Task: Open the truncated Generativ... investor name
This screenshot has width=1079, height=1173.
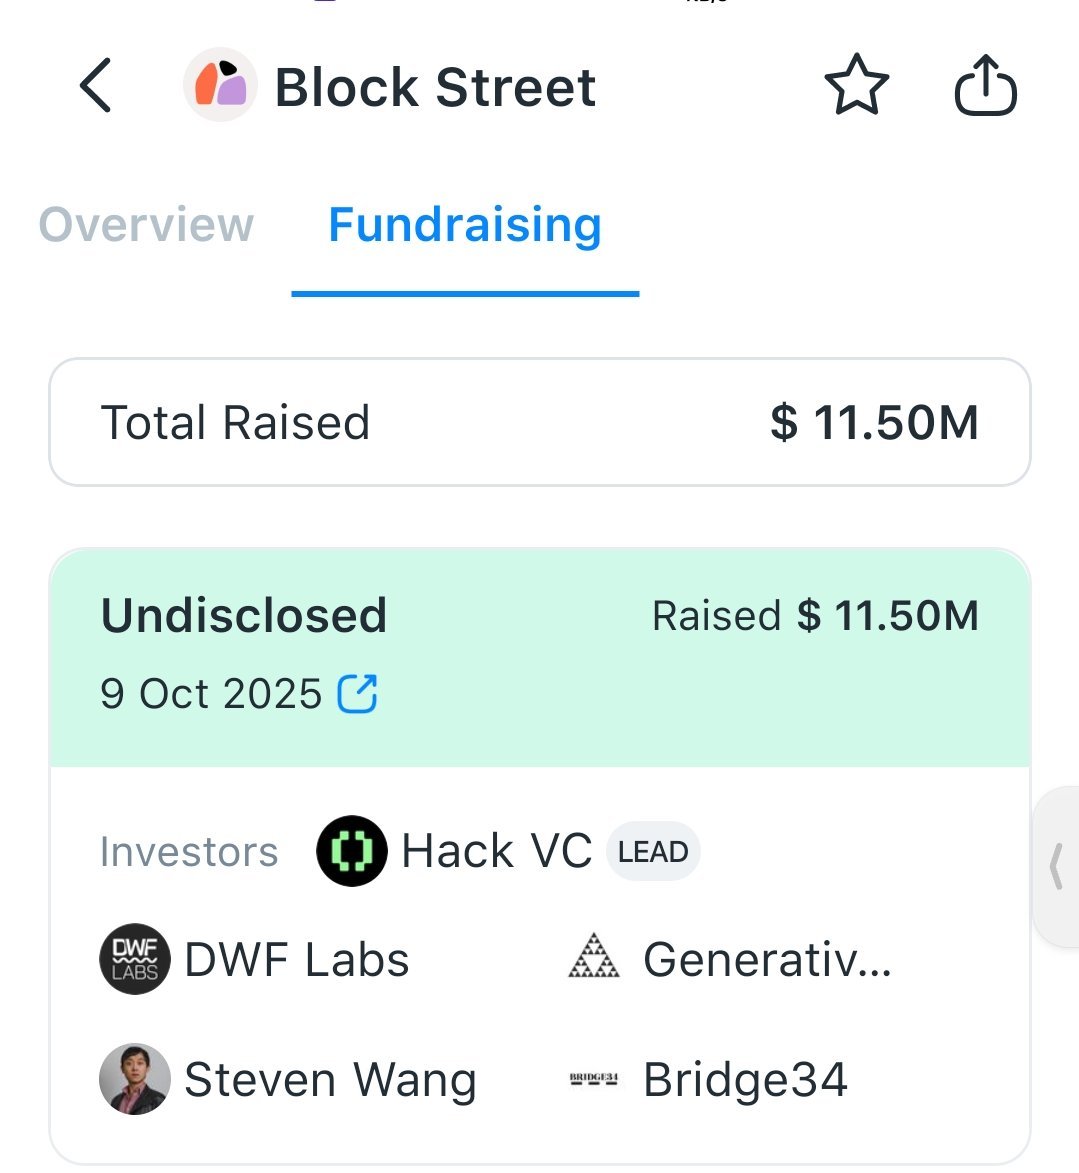Action: click(x=767, y=960)
